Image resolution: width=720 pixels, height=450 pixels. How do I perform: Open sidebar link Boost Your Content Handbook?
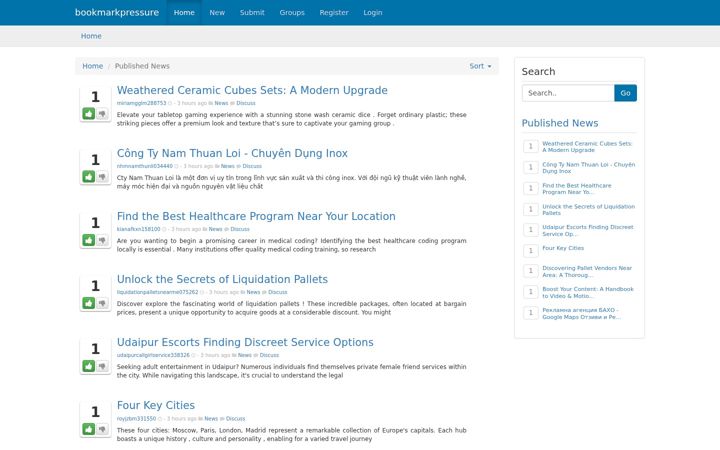click(588, 292)
